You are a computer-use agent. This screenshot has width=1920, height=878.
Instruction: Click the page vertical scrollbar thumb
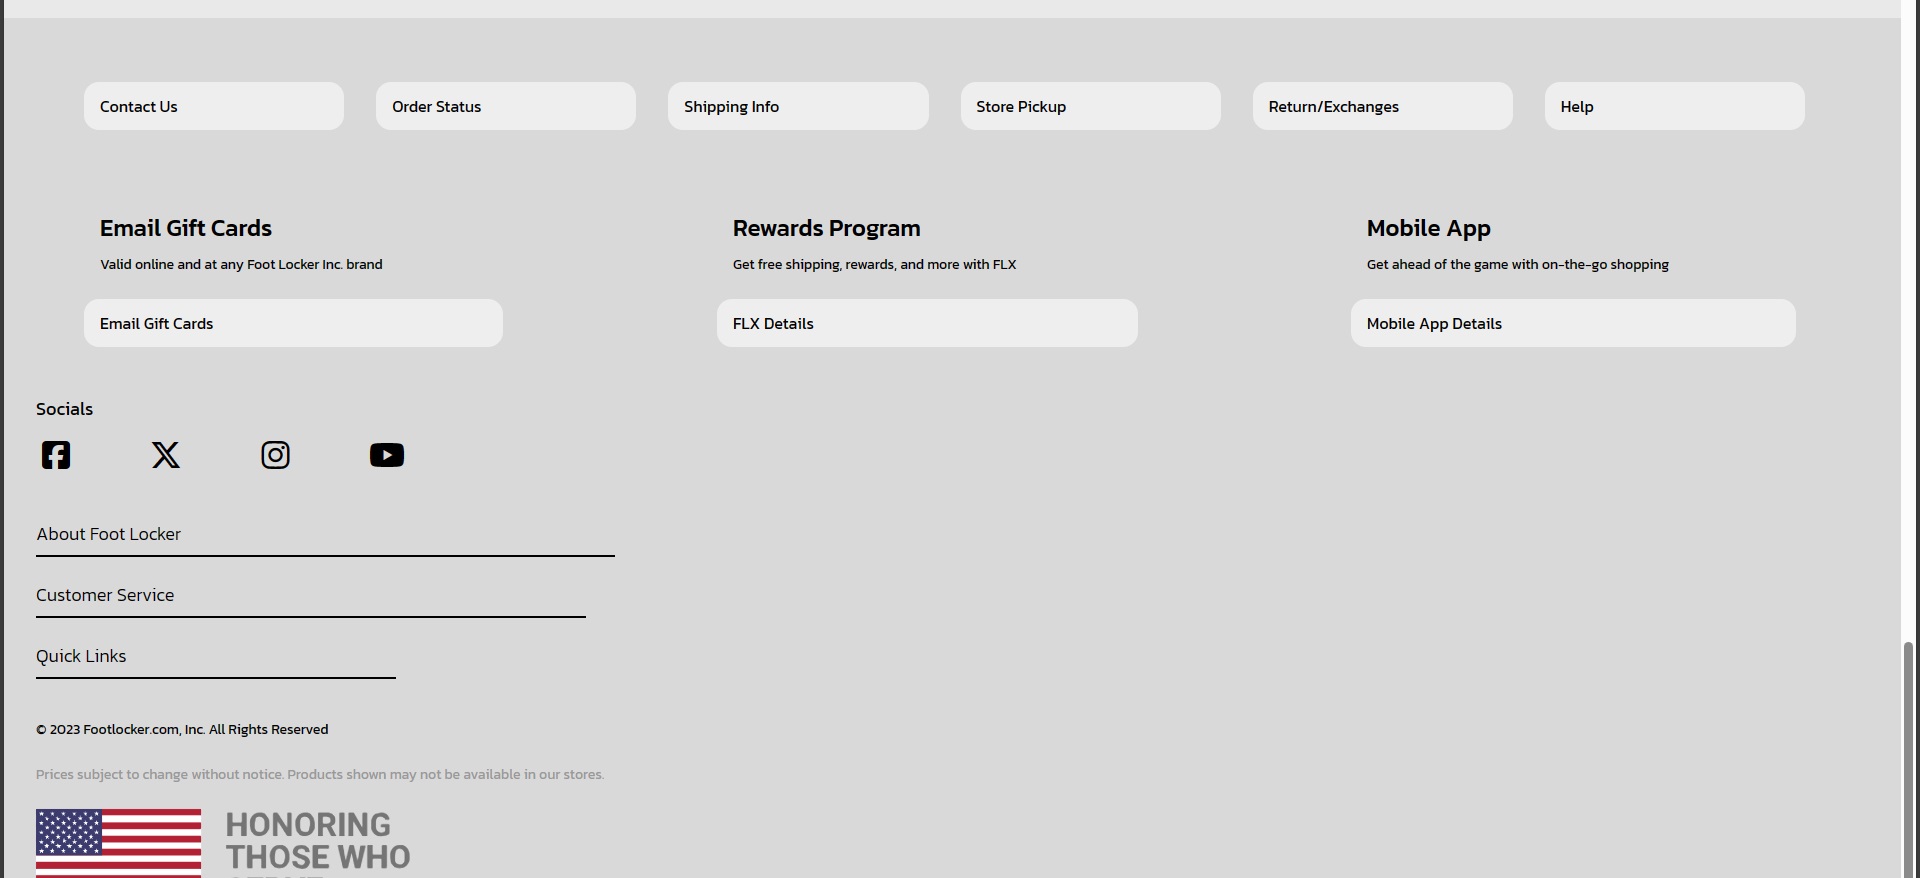click(1908, 760)
